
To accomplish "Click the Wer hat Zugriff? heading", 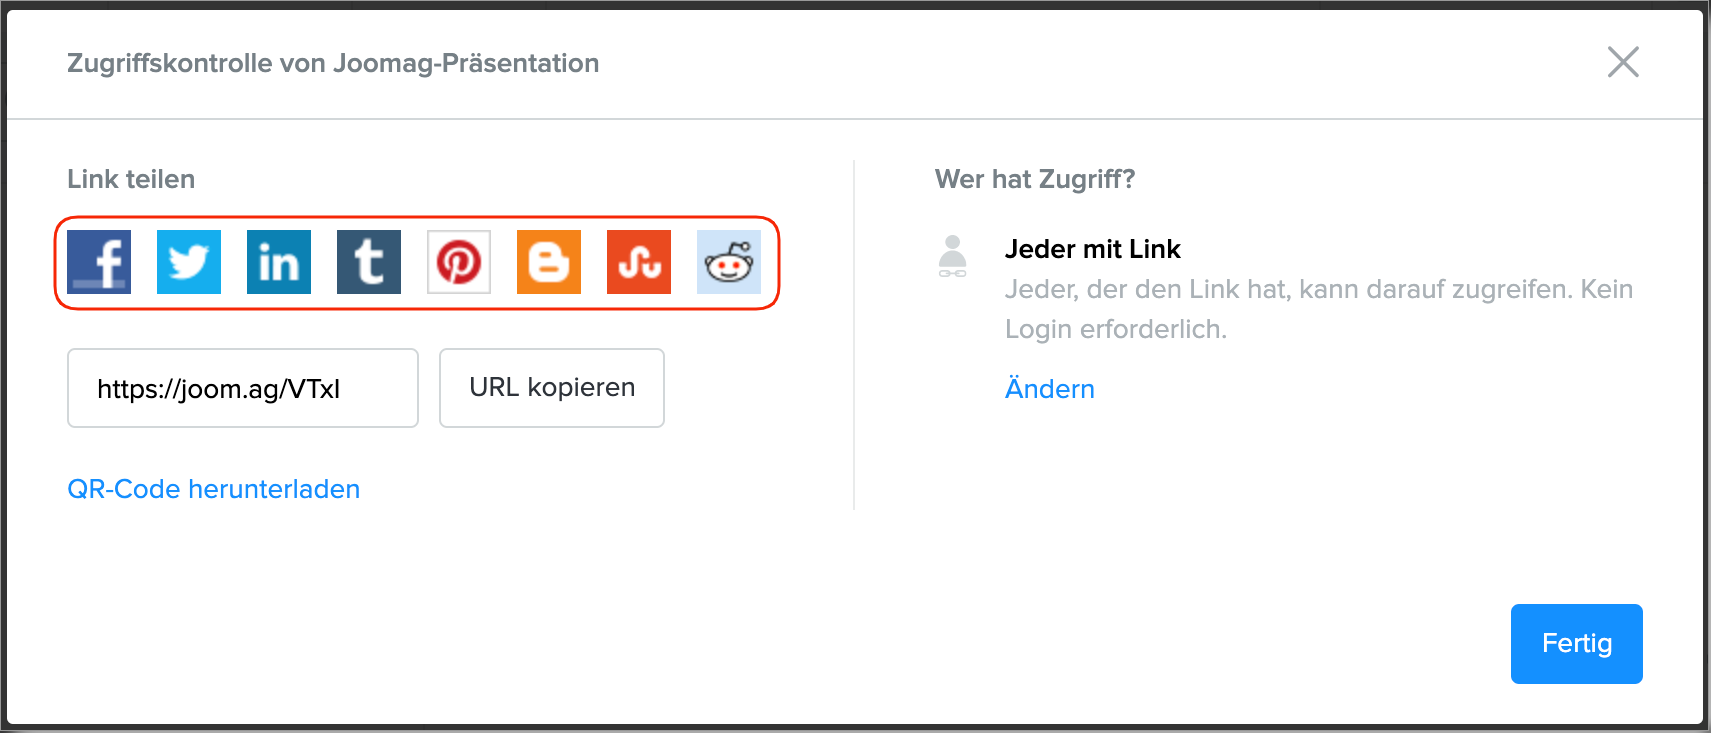I will click(x=1035, y=179).
